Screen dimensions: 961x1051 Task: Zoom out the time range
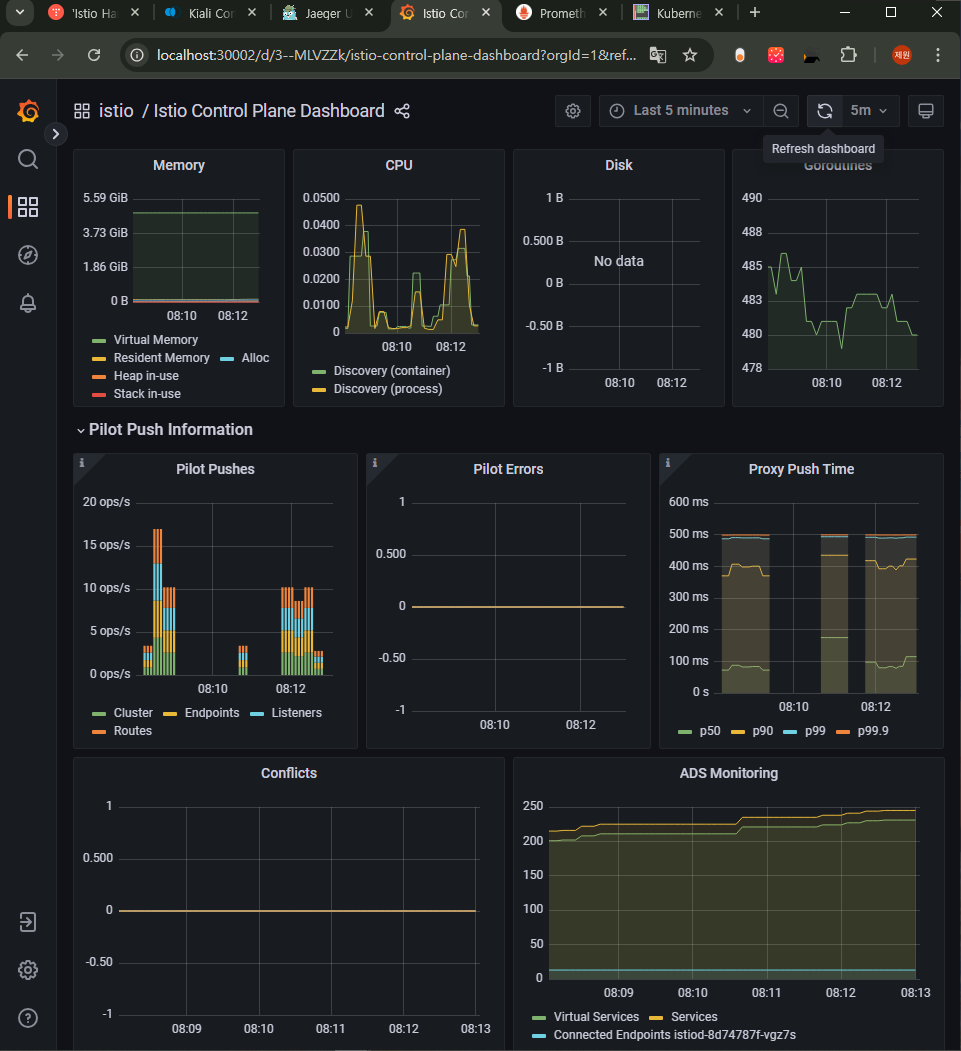click(781, 111)
